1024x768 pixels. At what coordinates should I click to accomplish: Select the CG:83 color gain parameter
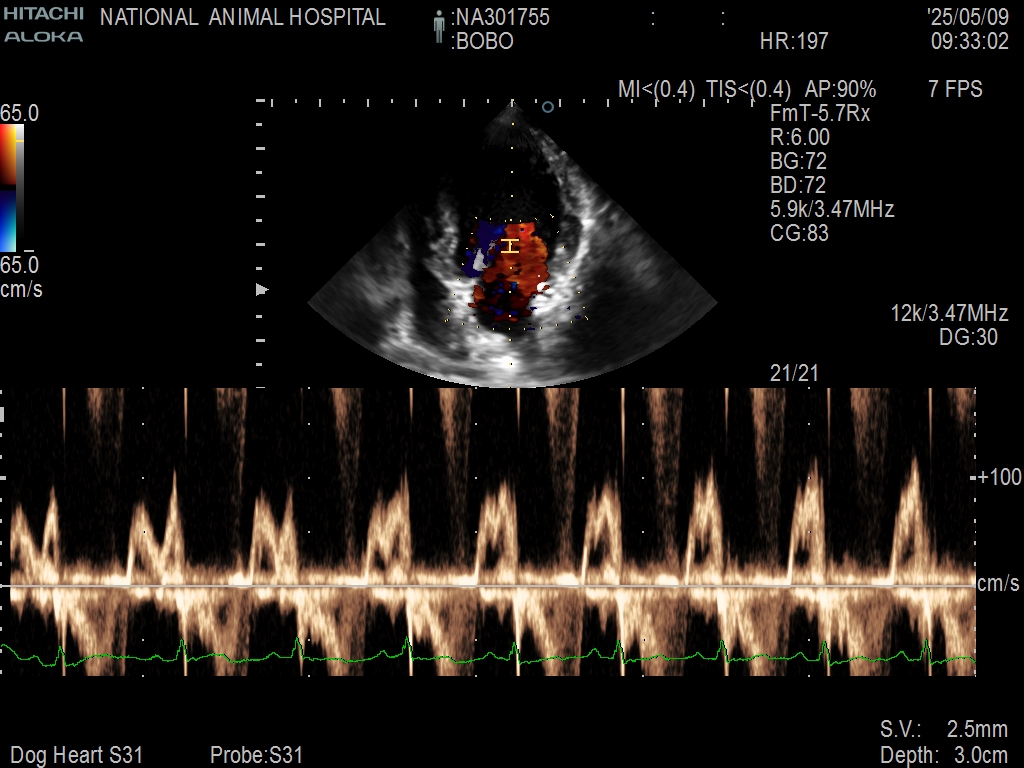pyautogui.click(x=799, y=233)
